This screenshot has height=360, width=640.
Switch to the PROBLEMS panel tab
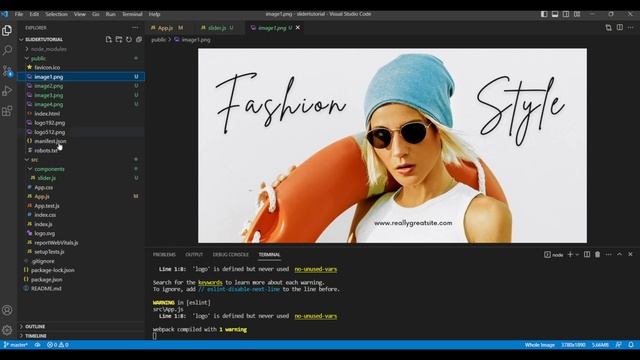tap(164, 254)
